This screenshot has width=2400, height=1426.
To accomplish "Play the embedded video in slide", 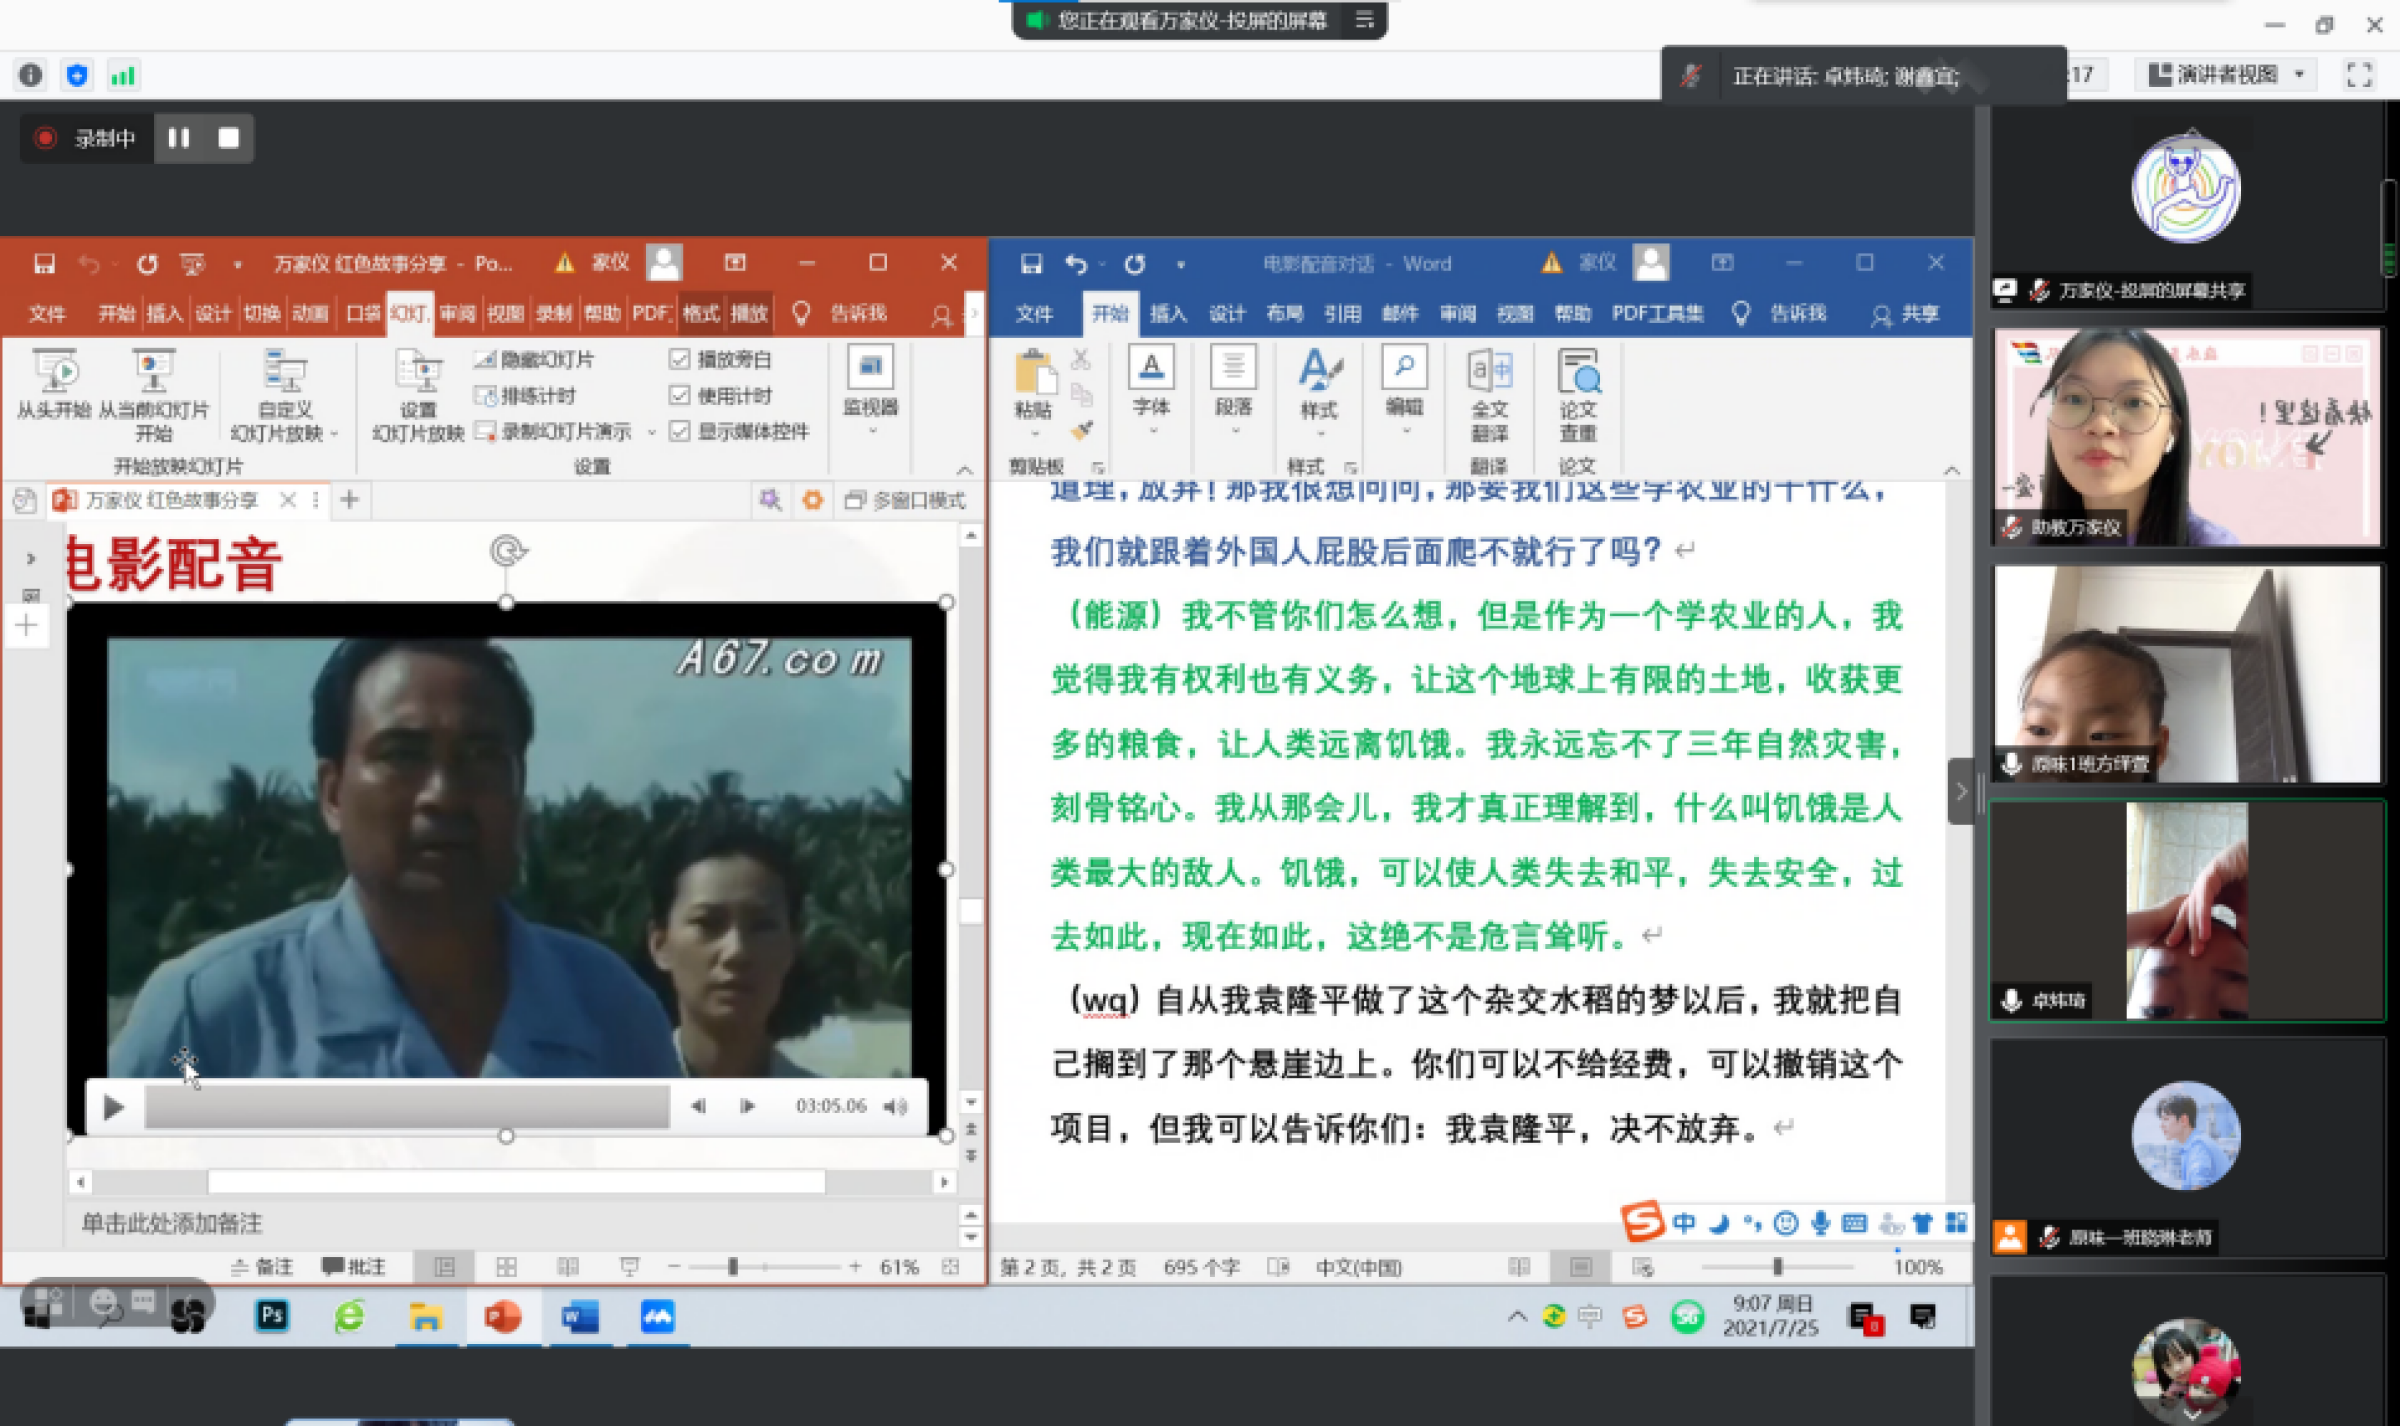I will pyautogui.click(x=113, y=1107).
